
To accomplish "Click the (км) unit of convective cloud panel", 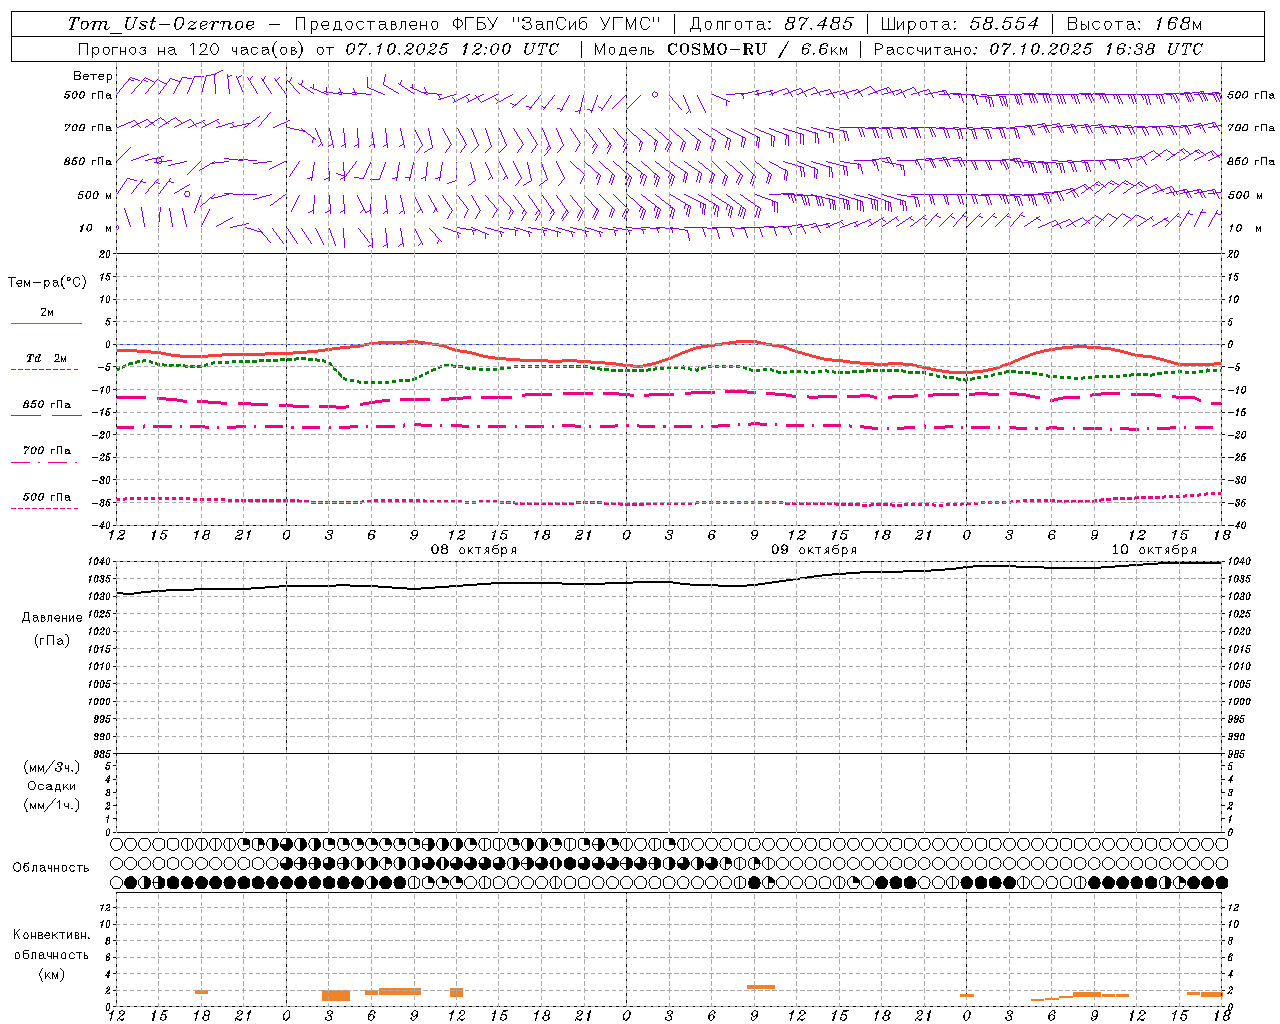I will click(51, 975).
